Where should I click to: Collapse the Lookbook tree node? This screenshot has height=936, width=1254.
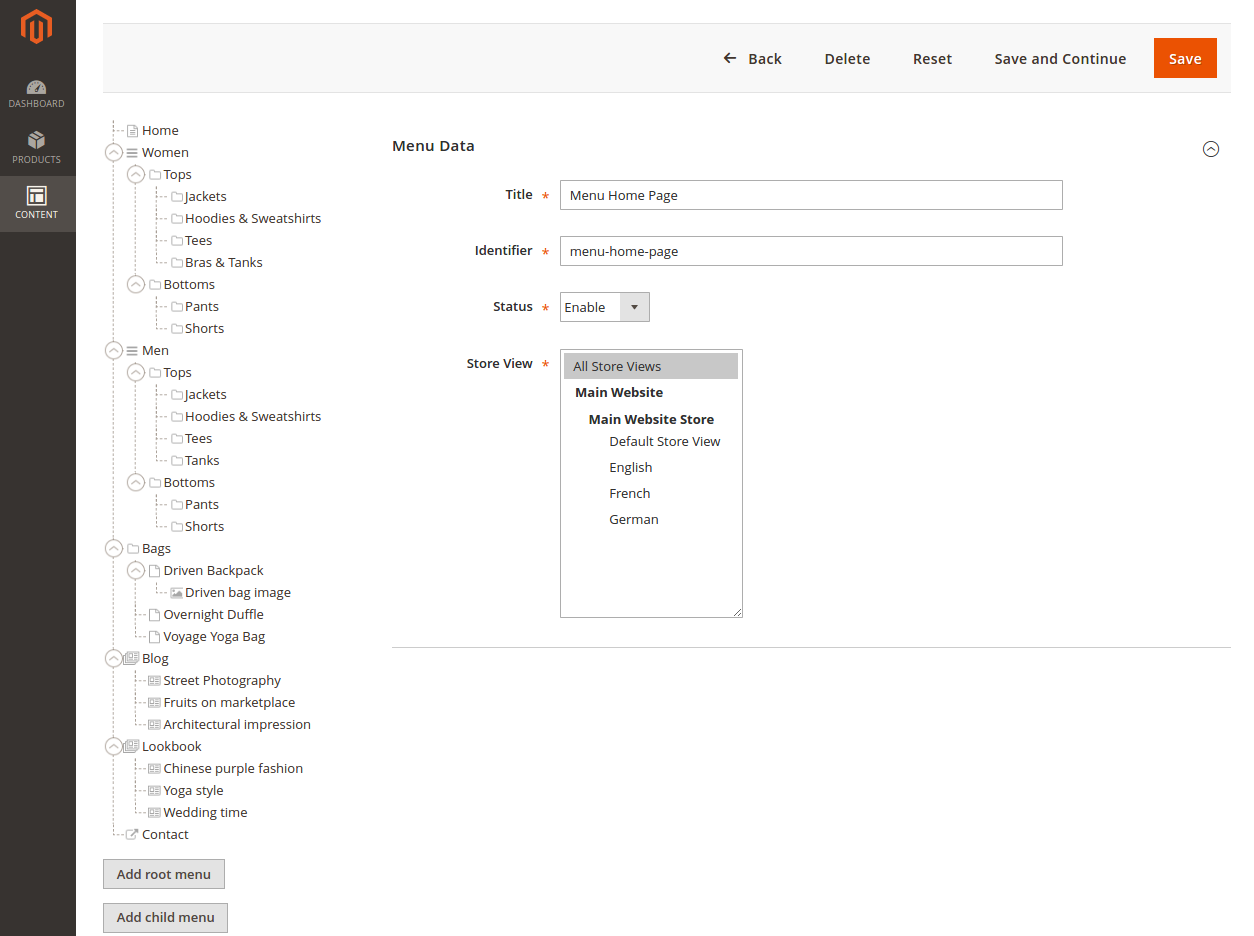114,747
